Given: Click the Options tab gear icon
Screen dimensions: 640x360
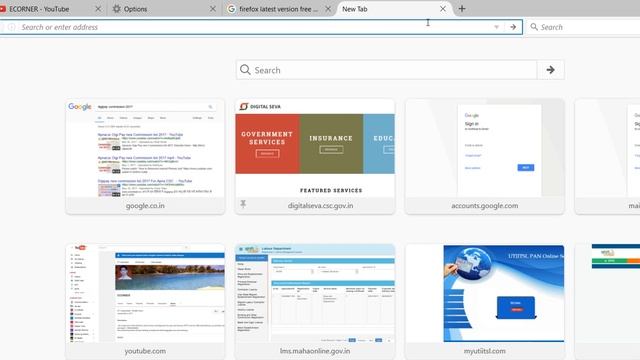Looking at the screenshot, I should pyautogui.click(x=117, y=9).
